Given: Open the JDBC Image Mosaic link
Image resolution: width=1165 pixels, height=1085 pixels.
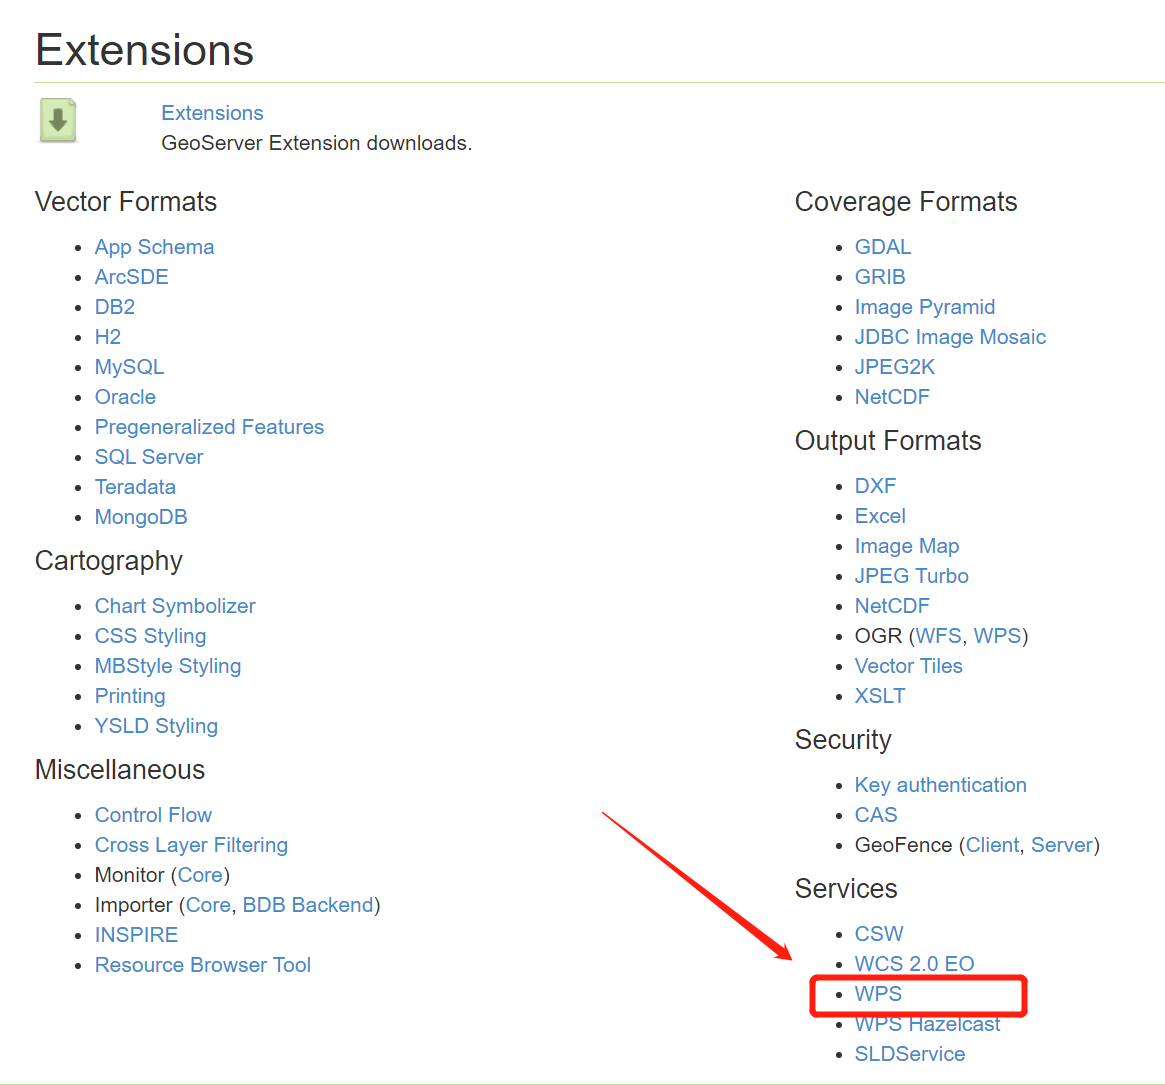Looking at the screenshot, I should coord(950,337).
